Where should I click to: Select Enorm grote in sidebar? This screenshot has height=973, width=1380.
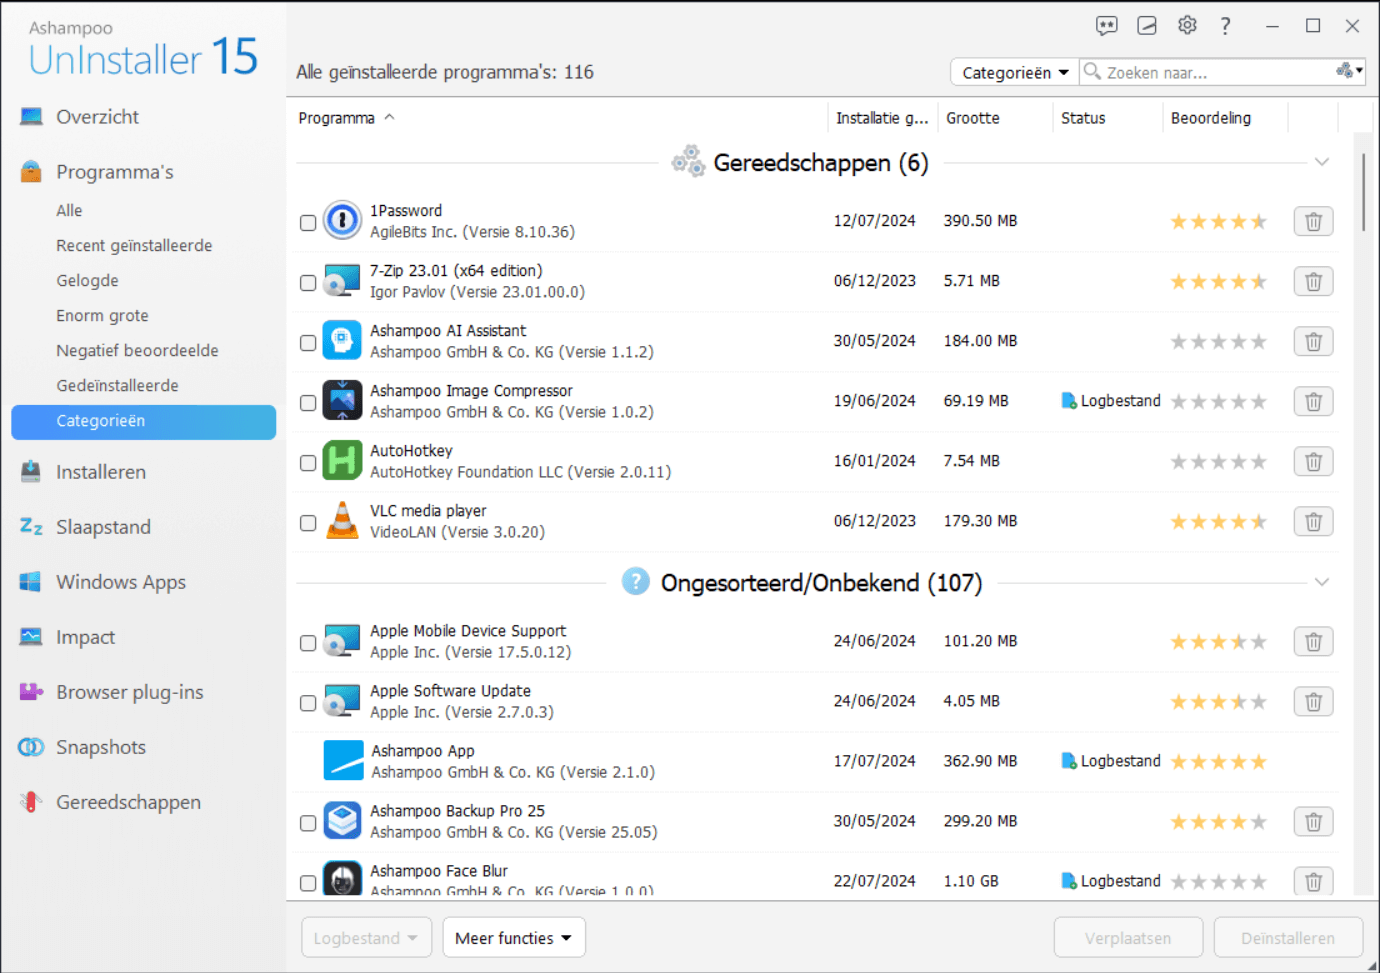[x=102, y=315]
